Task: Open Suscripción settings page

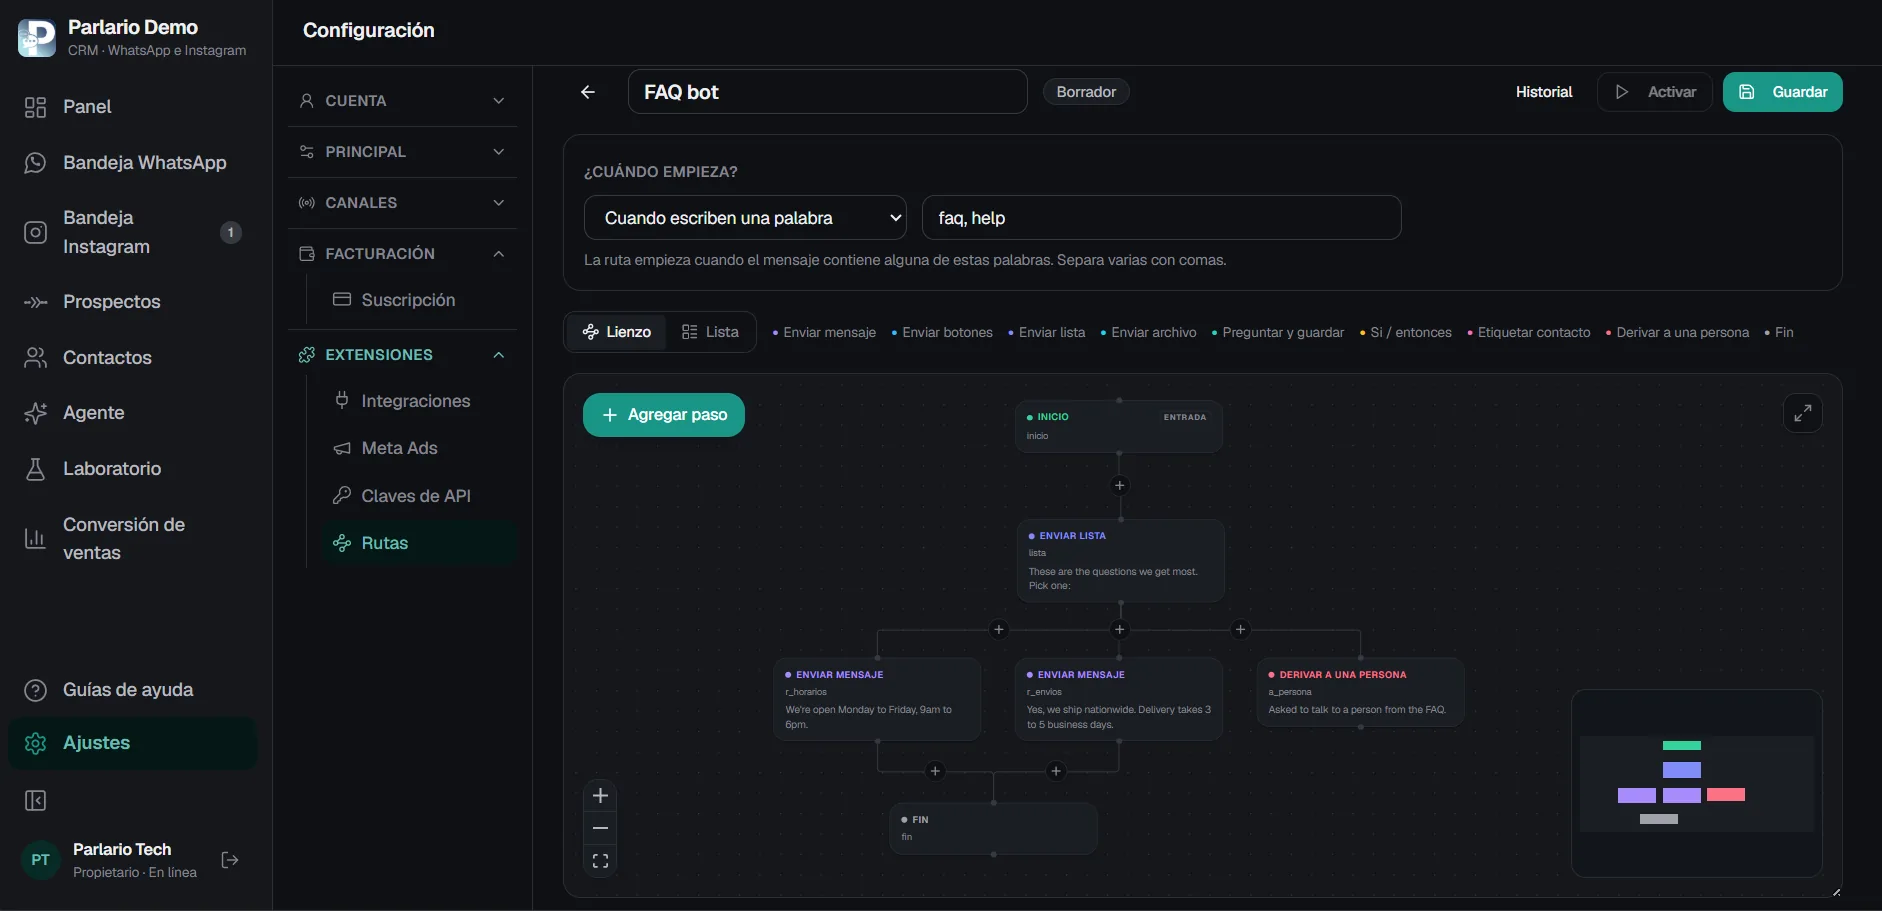Action: point(418,300)
